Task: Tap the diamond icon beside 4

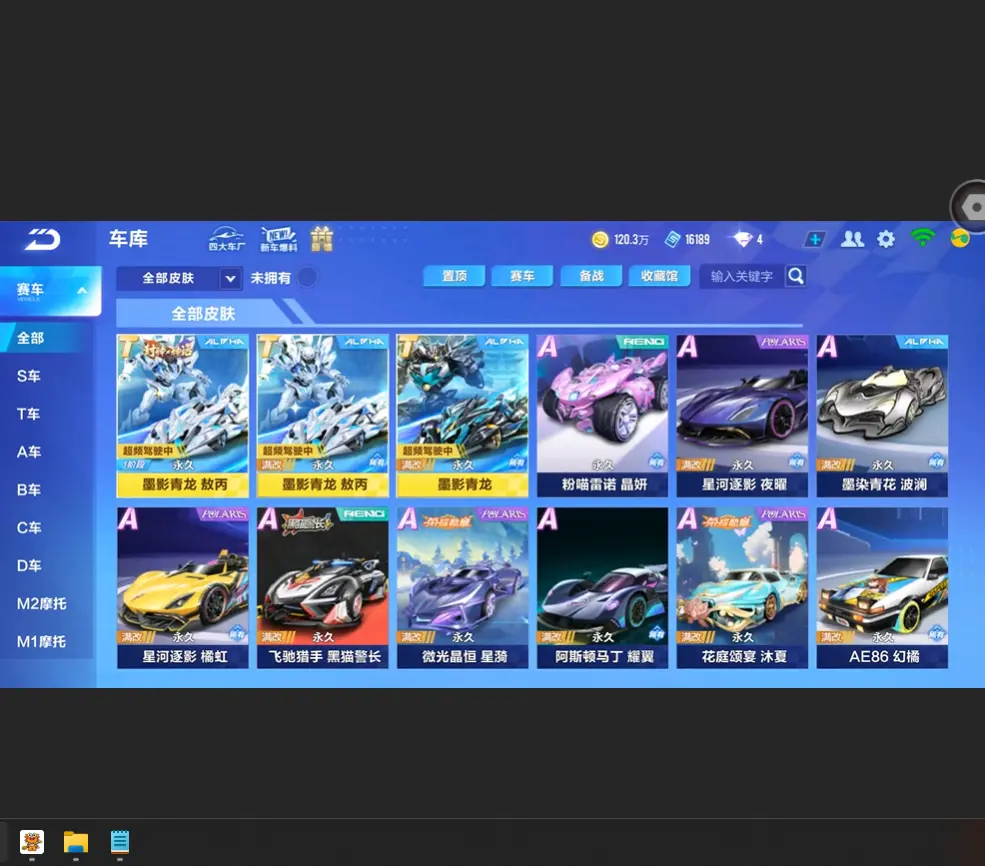Action: (742, 239)
